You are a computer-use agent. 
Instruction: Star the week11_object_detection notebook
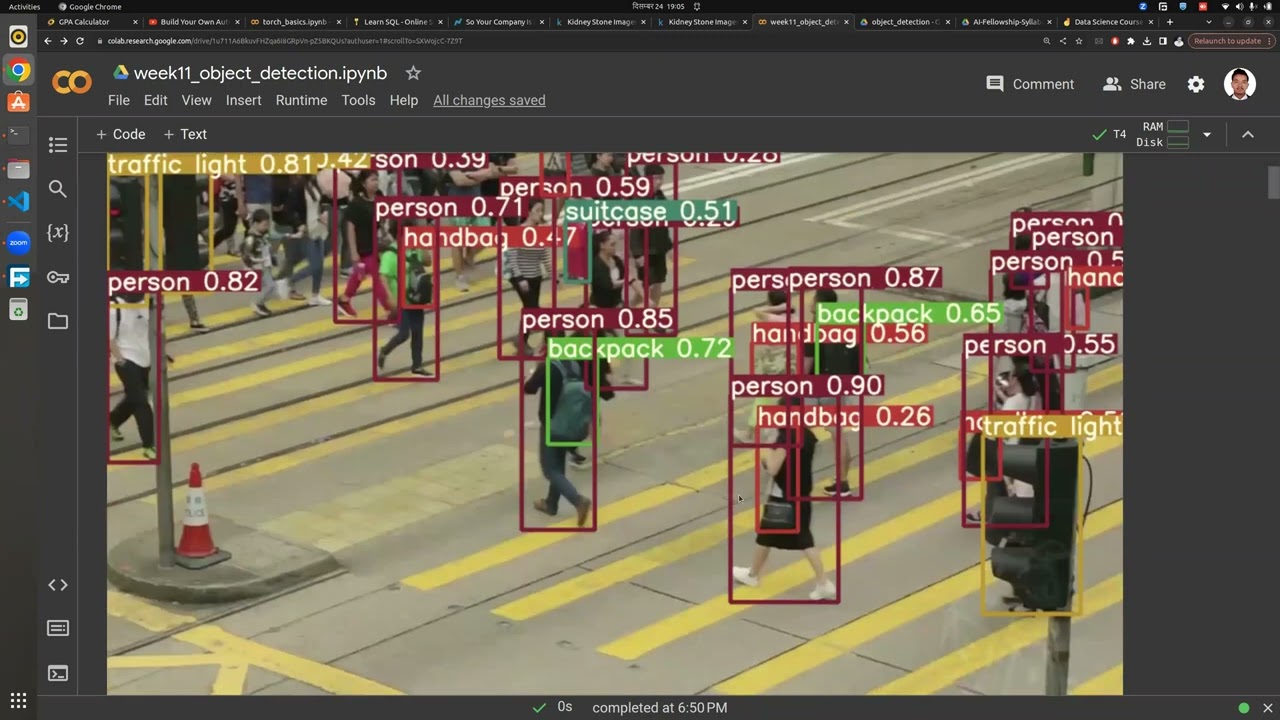(413, 73)
